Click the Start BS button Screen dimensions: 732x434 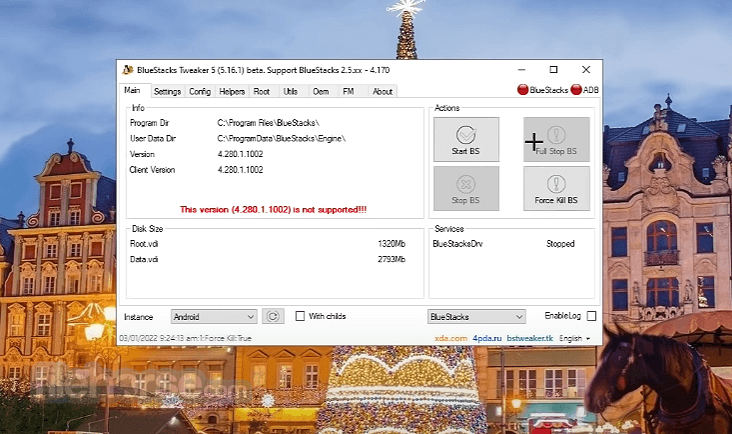tap(466, 139)
